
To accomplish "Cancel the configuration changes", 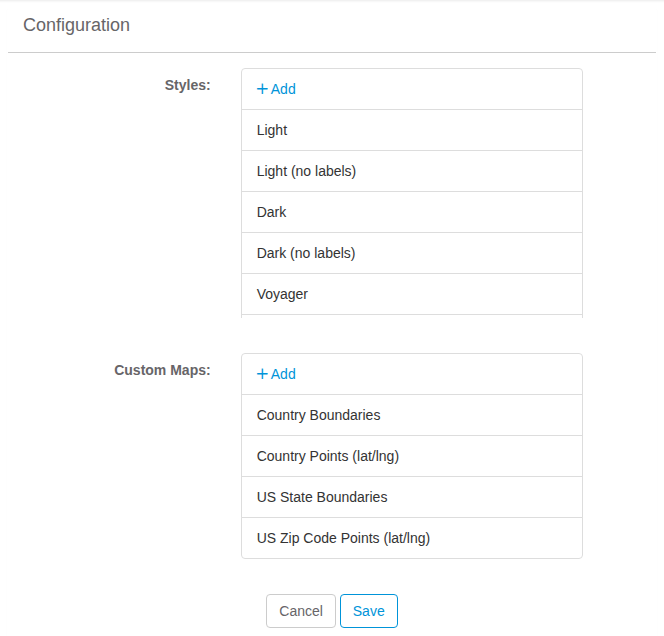I will pyautogui.click(x=301, y=611).
